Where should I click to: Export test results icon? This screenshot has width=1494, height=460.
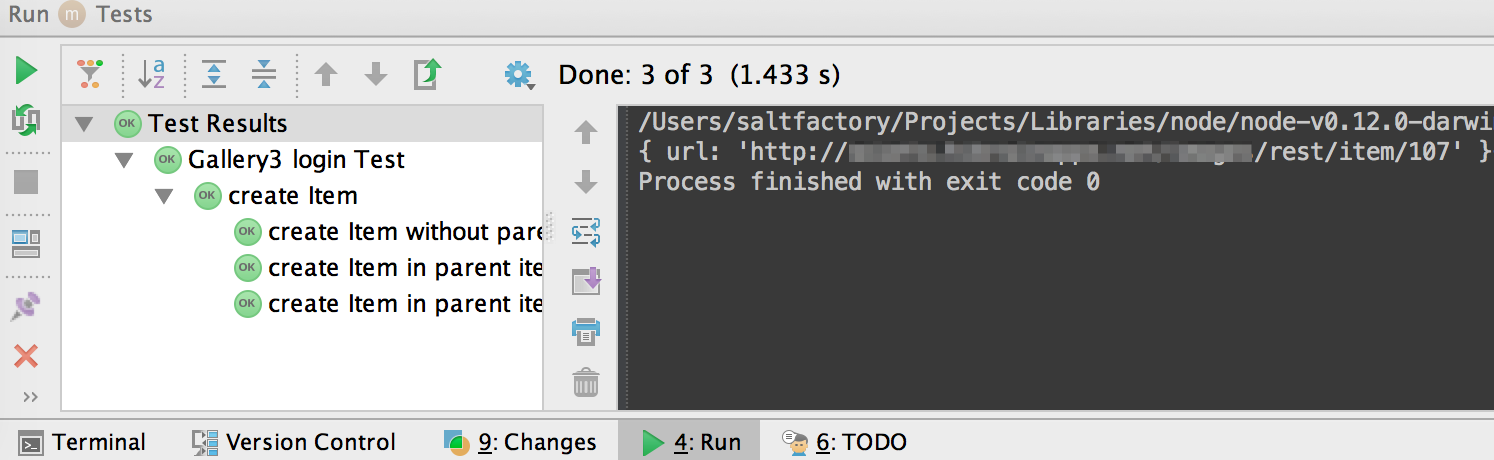pyautogui.click(x=427, y=73)
